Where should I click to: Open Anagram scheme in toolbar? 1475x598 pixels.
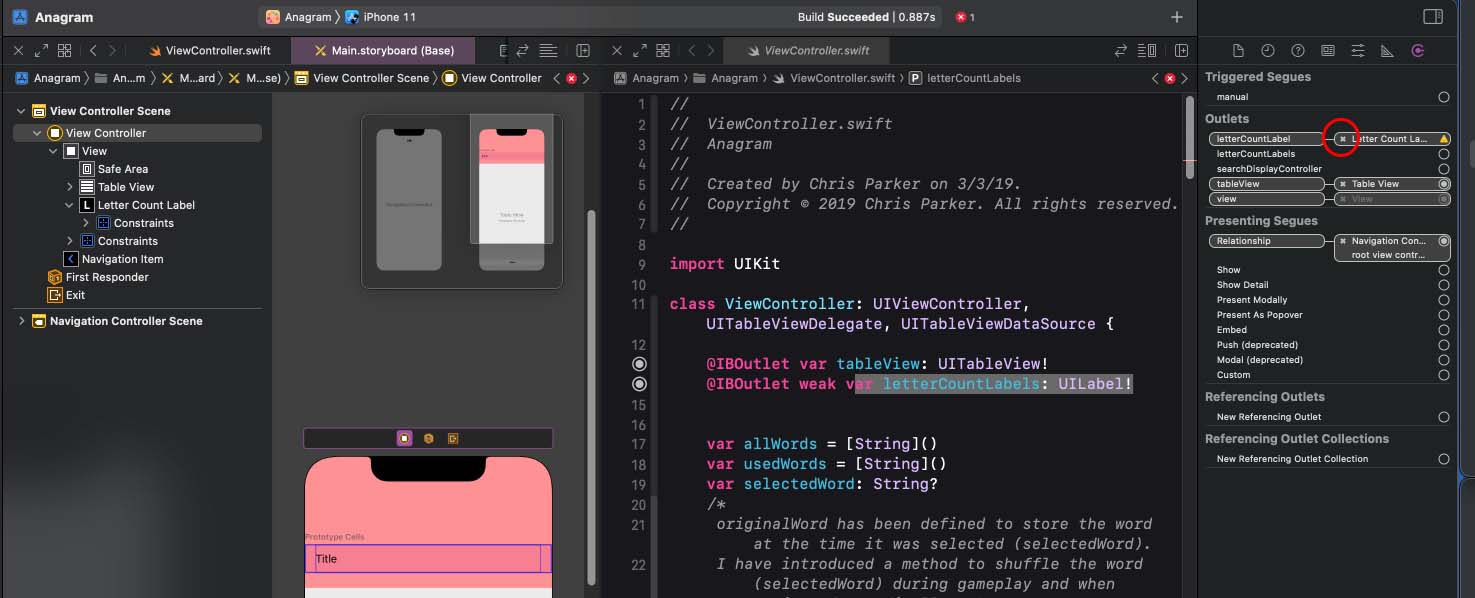pos(299,17)
